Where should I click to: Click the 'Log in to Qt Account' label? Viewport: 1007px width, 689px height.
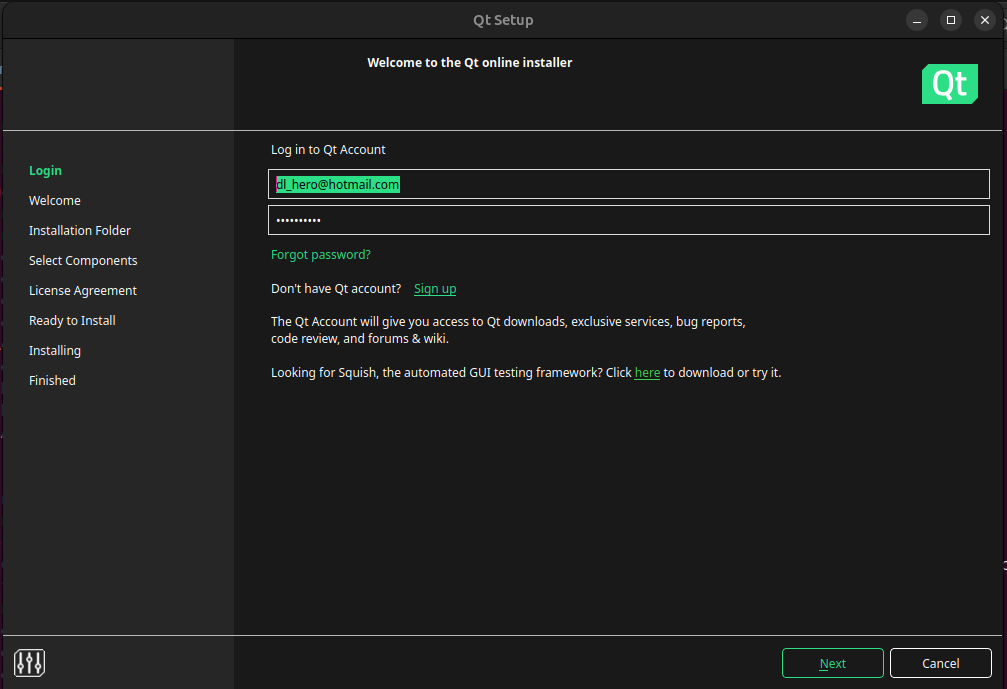[328, 150]
